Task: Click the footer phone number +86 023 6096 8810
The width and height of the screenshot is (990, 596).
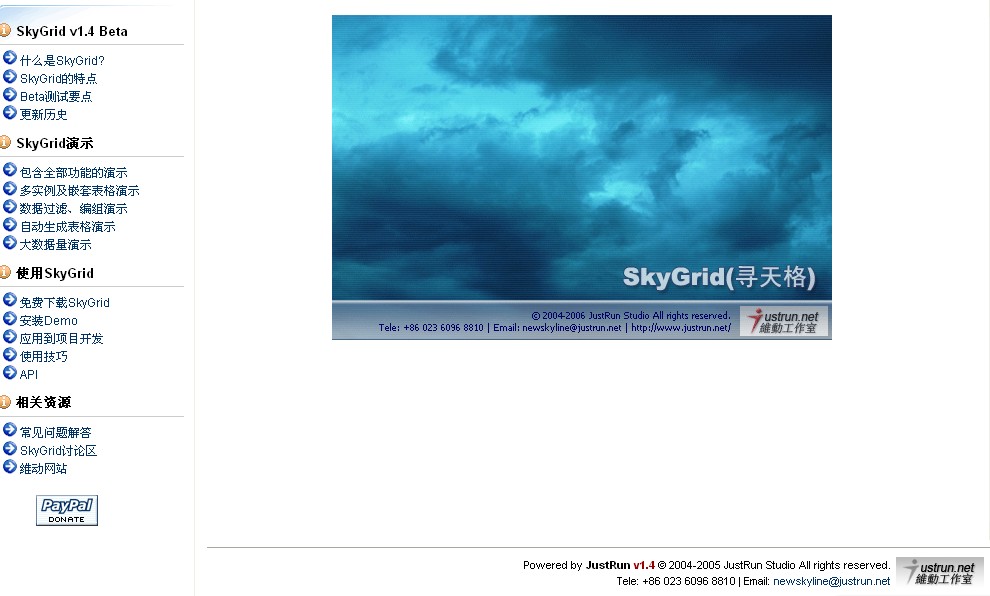Action: coord(689,581)
